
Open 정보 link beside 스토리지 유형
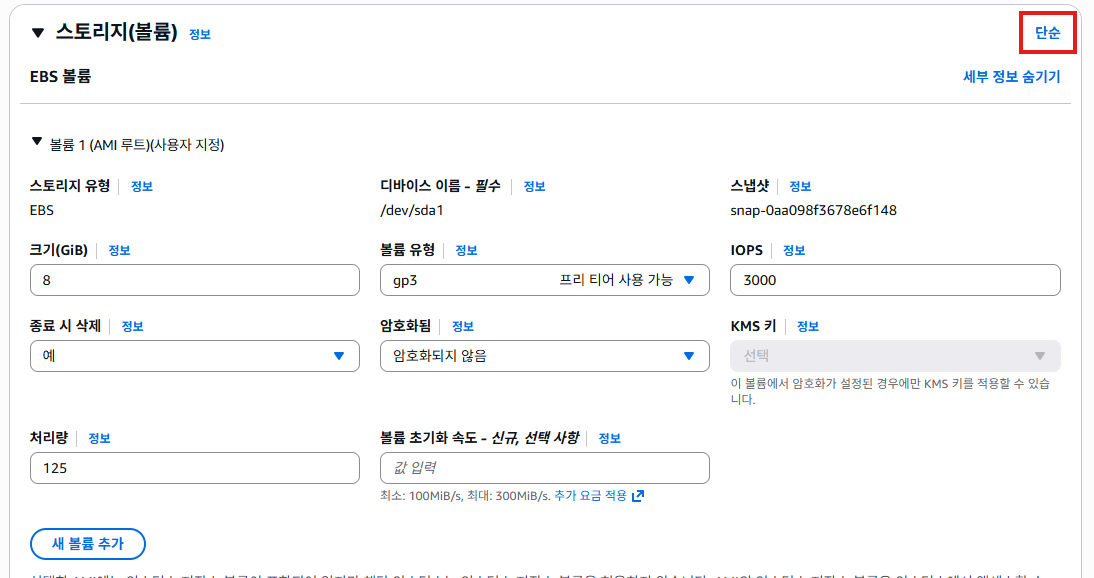coord(141,186)
